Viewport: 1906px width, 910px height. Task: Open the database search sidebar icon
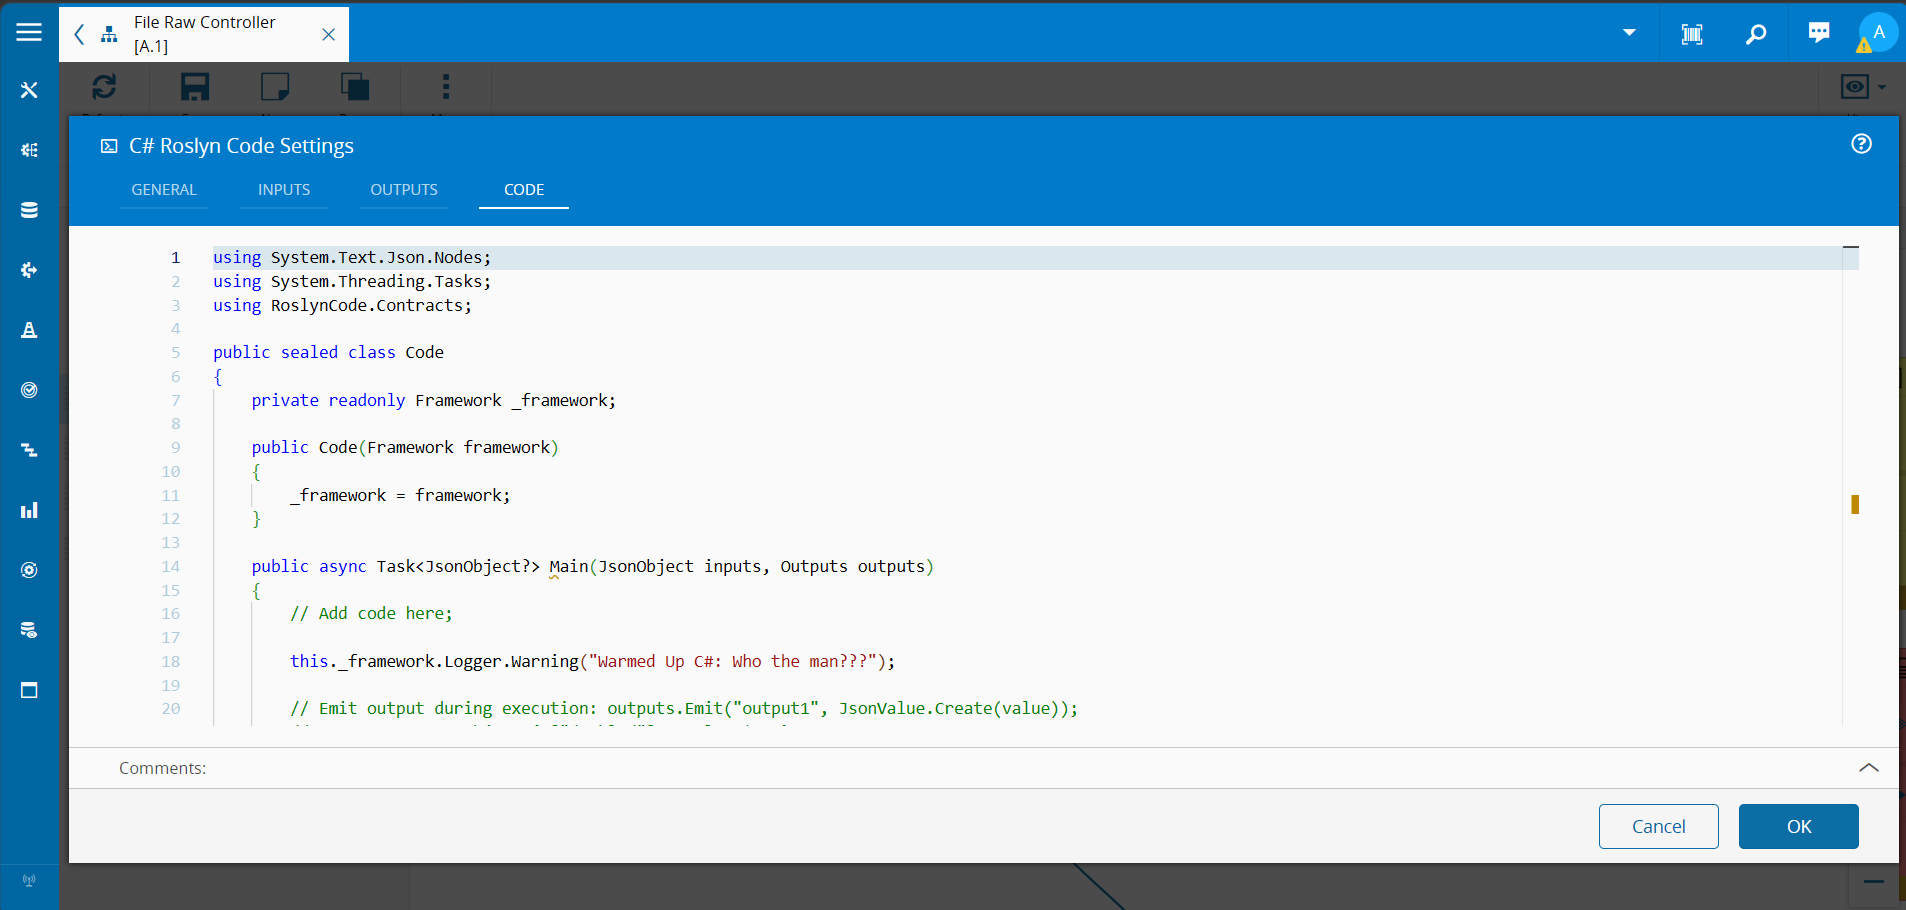29,630
